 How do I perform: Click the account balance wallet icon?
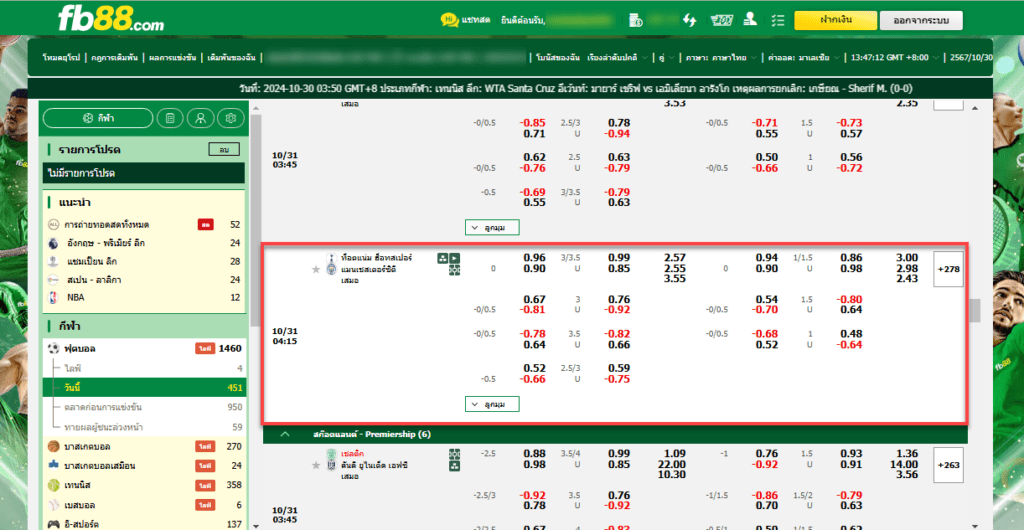click(635, 20)
